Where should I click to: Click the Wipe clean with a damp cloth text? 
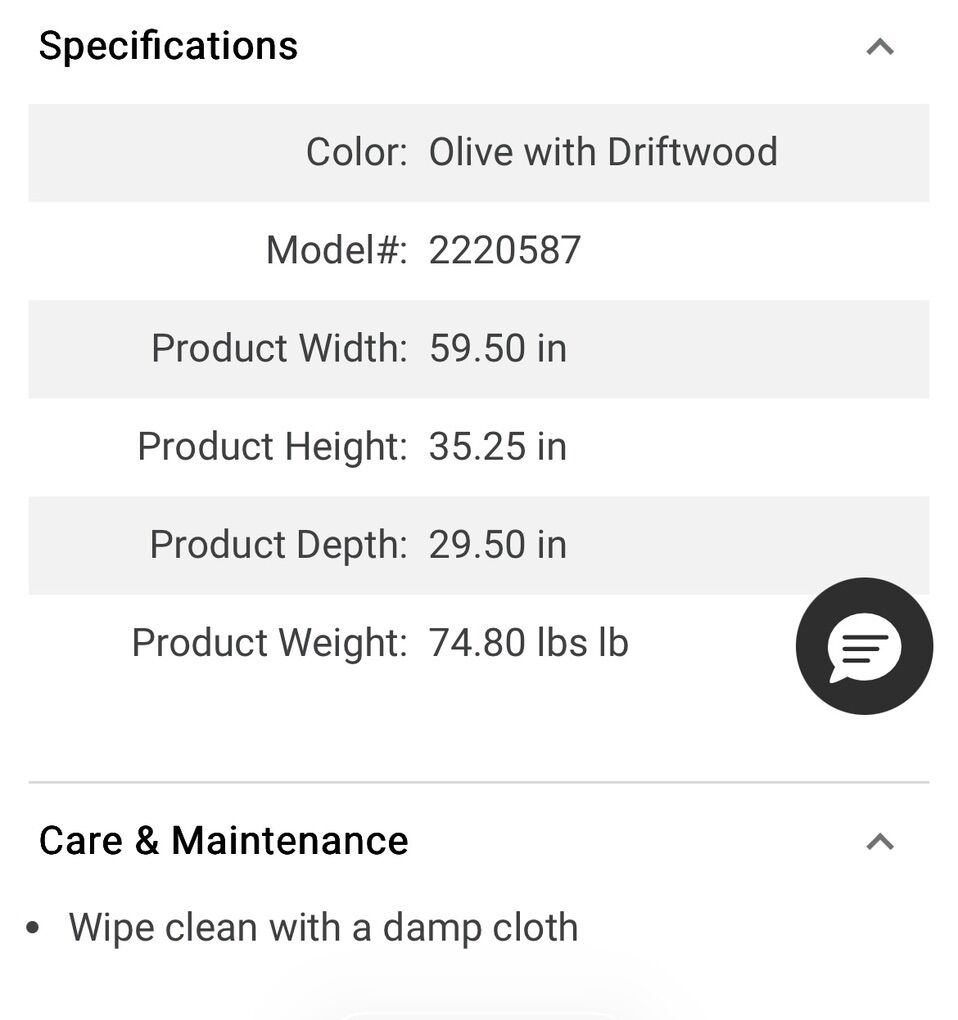point(323,928)
